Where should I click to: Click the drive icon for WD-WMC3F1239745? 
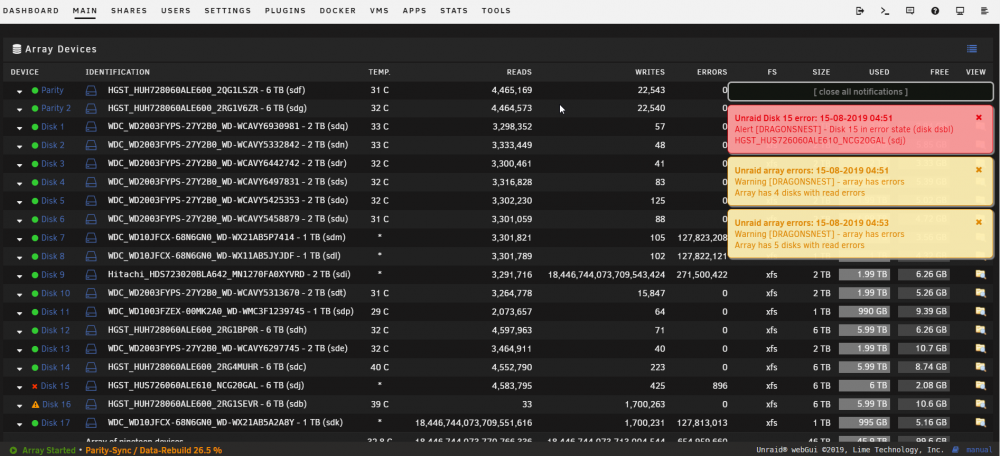click(91, 312)
